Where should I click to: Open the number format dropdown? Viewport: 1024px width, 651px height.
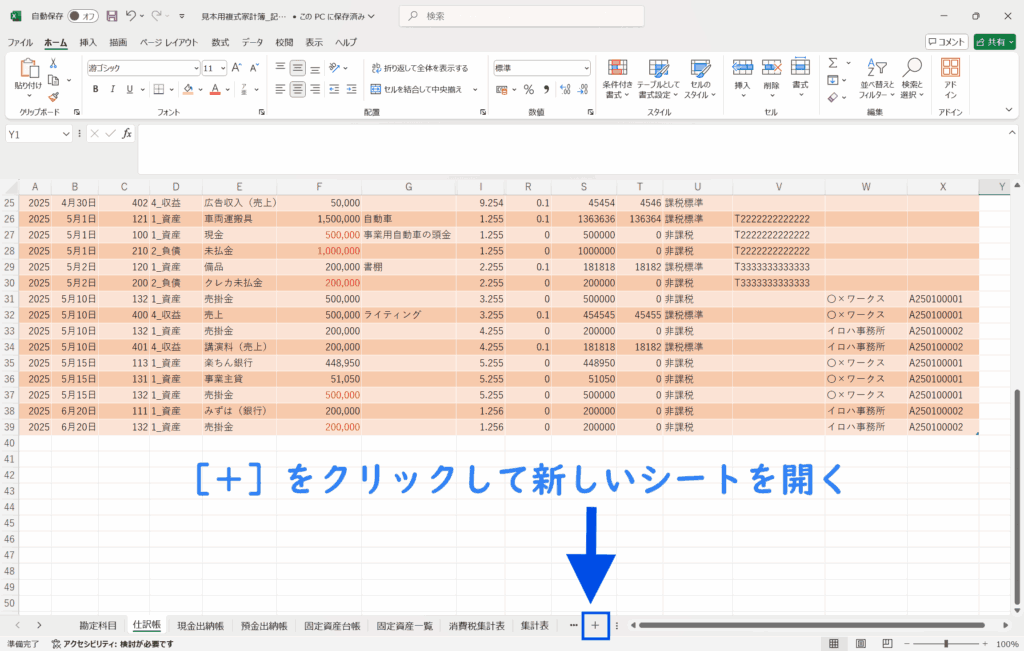coord(586,68)
